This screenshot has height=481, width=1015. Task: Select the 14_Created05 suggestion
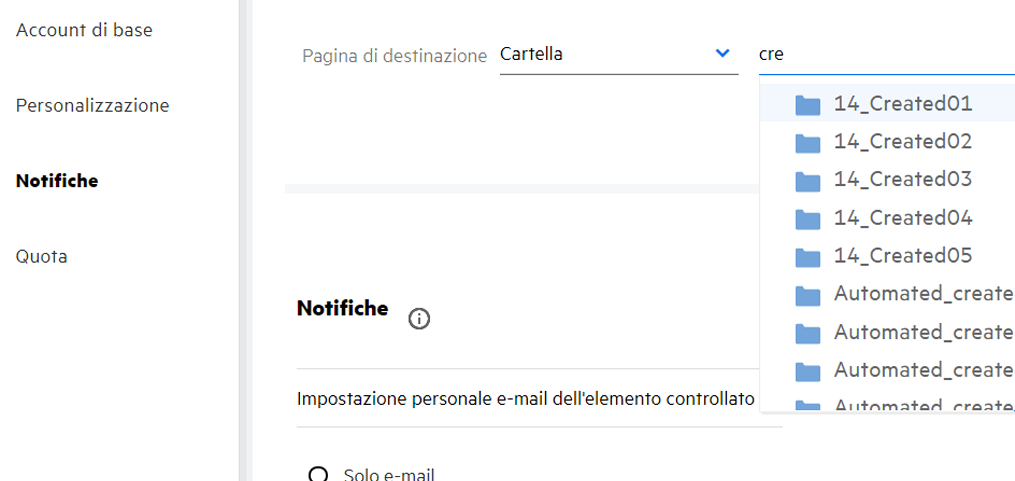click(x=903, y=256)
